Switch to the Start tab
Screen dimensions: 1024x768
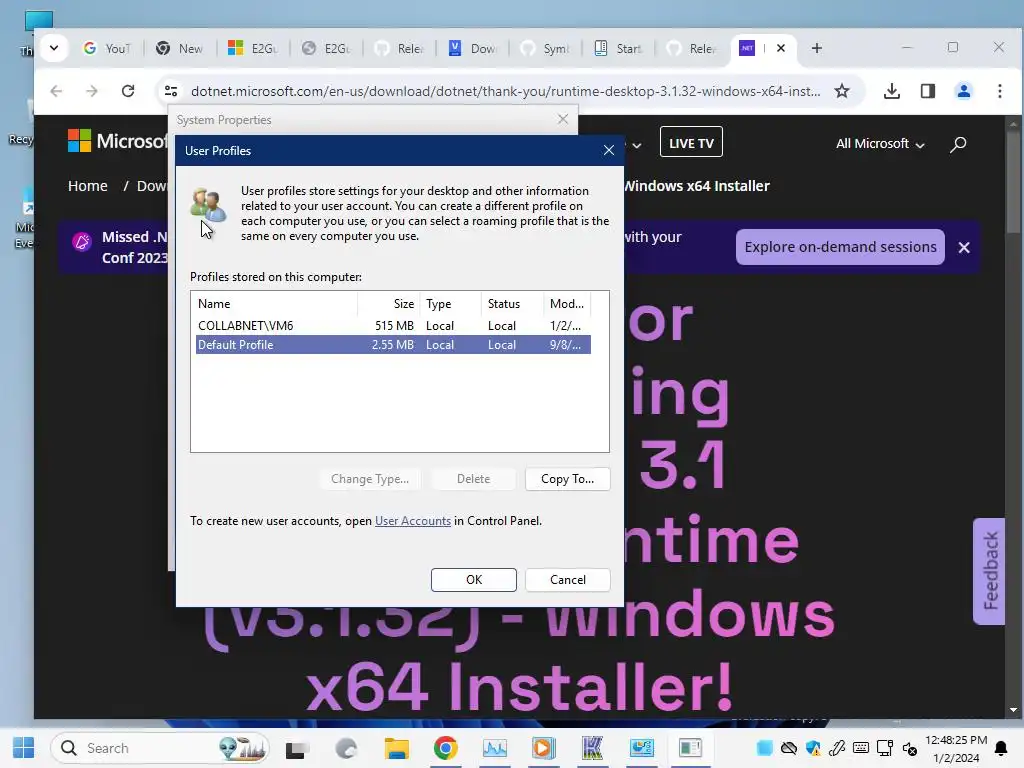click(618, 48)
